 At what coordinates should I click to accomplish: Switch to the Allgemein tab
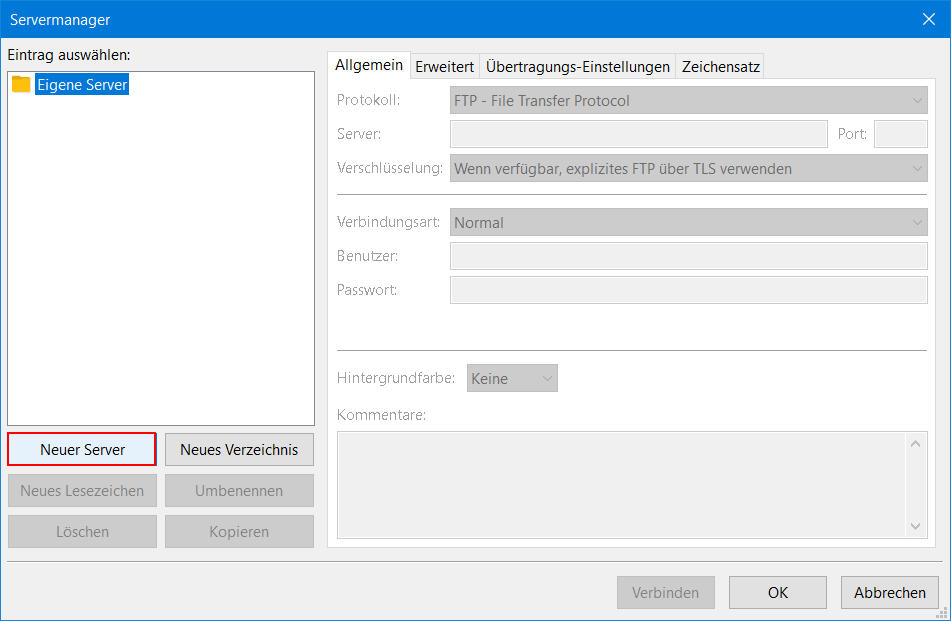369,66
